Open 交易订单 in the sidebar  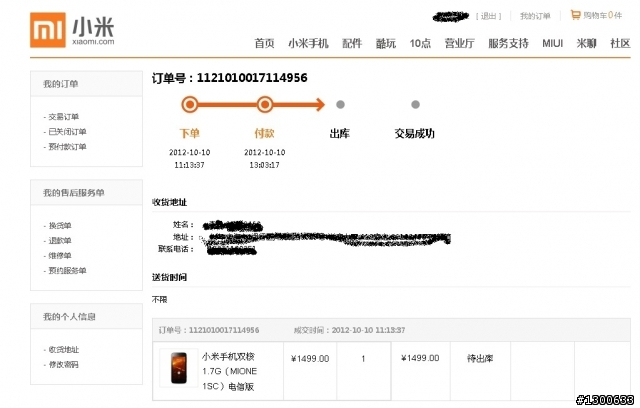63,117
